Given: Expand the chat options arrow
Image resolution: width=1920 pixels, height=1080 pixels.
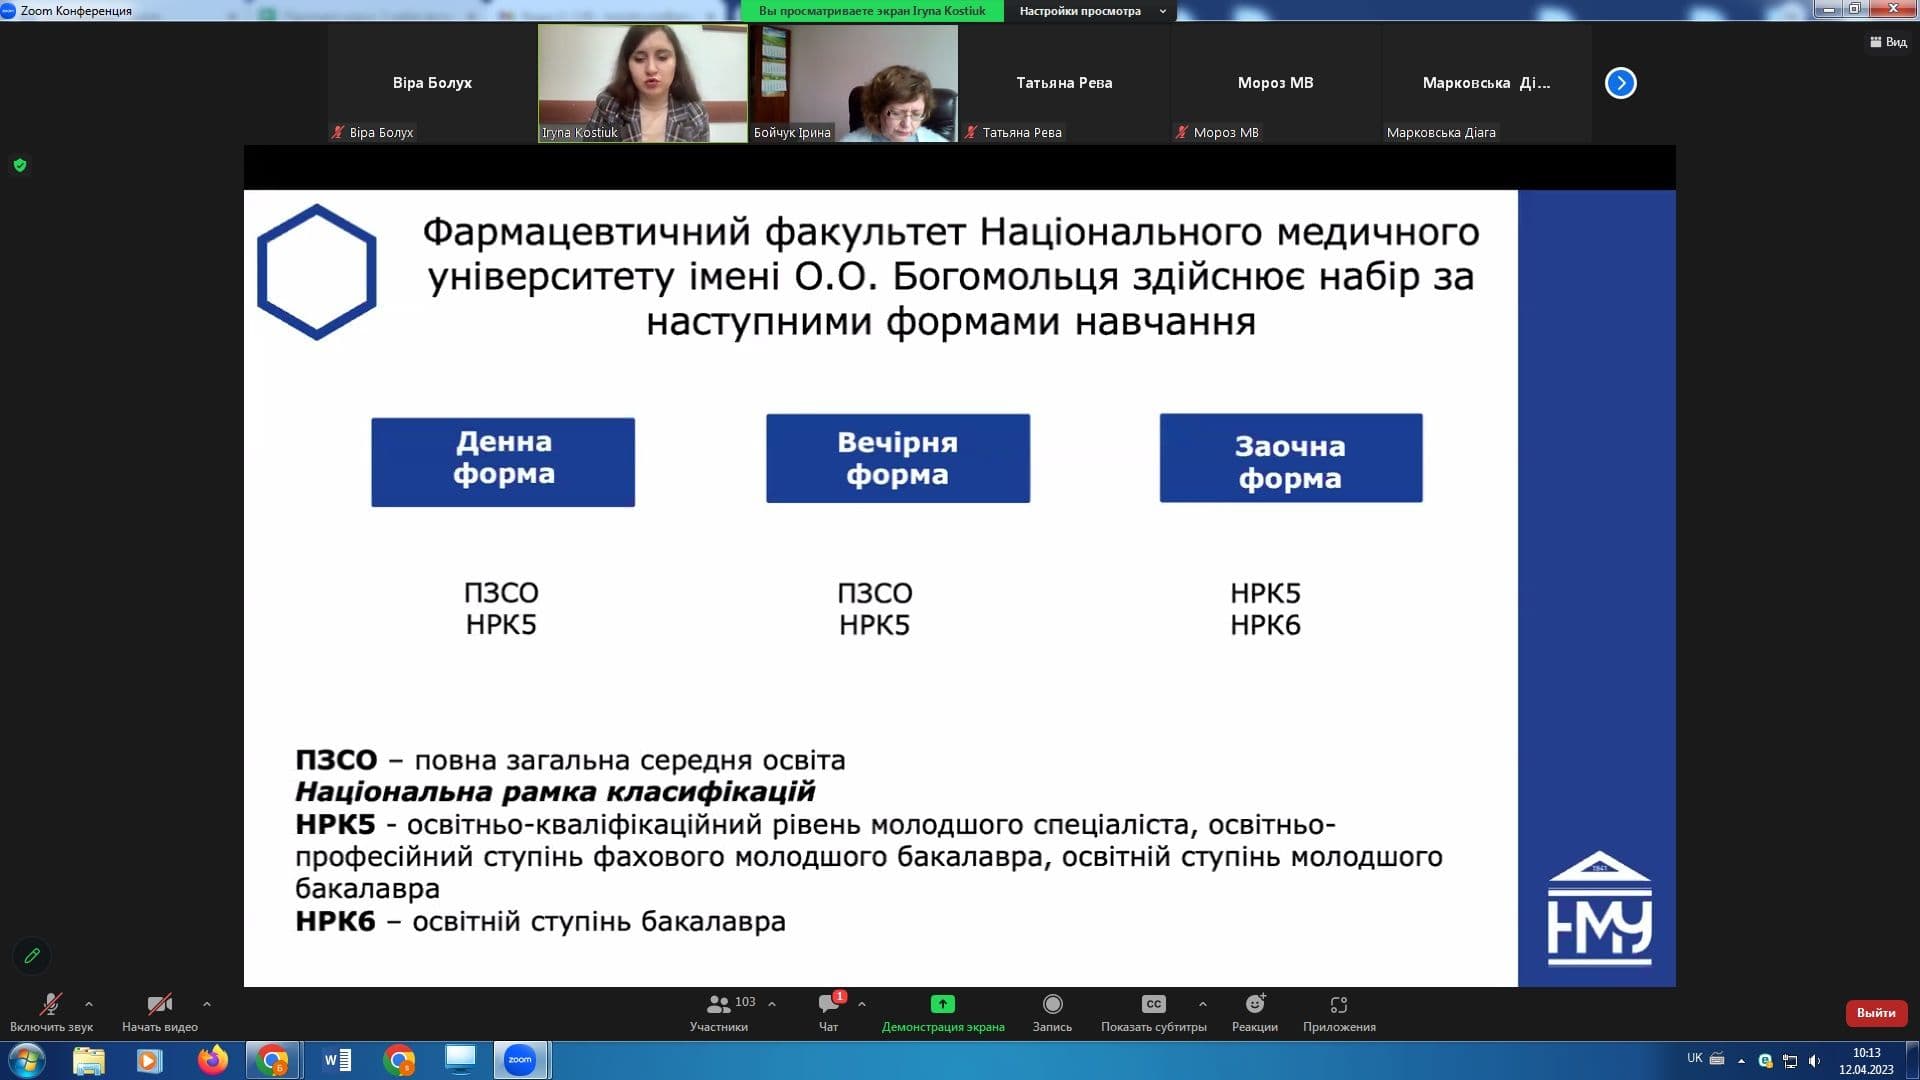Looking at the screenshot, I should (862, 1004).
